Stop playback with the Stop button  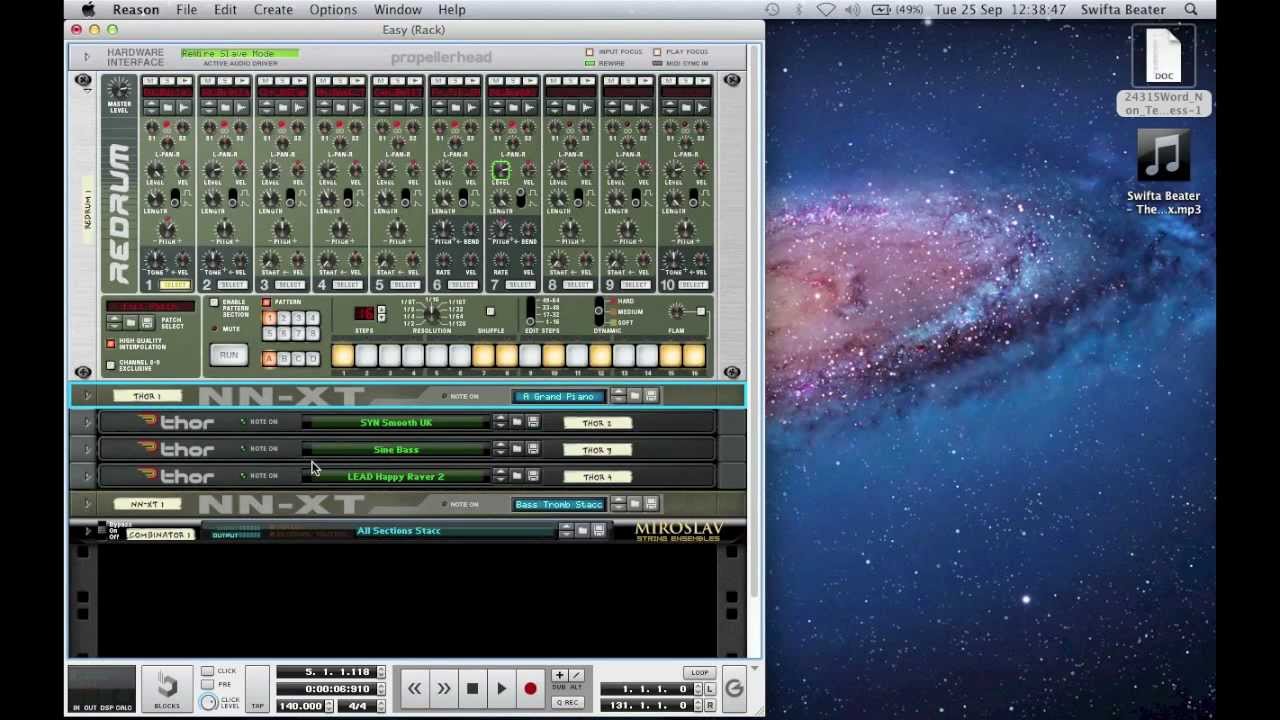coord(472,688)
